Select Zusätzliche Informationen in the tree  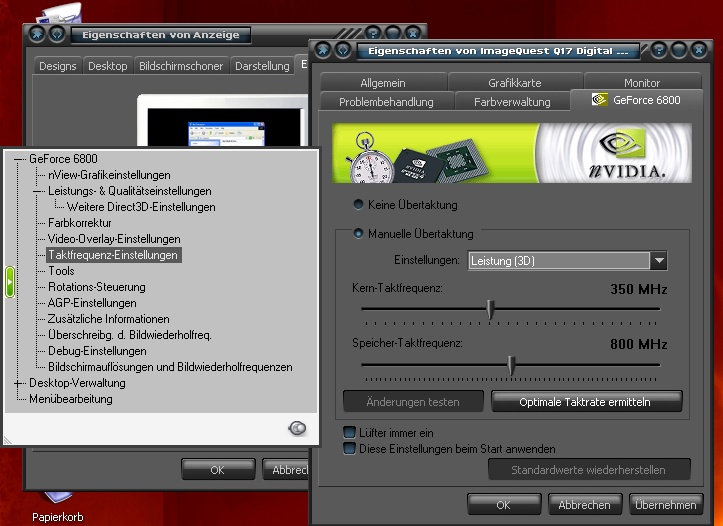click(108, 319)
